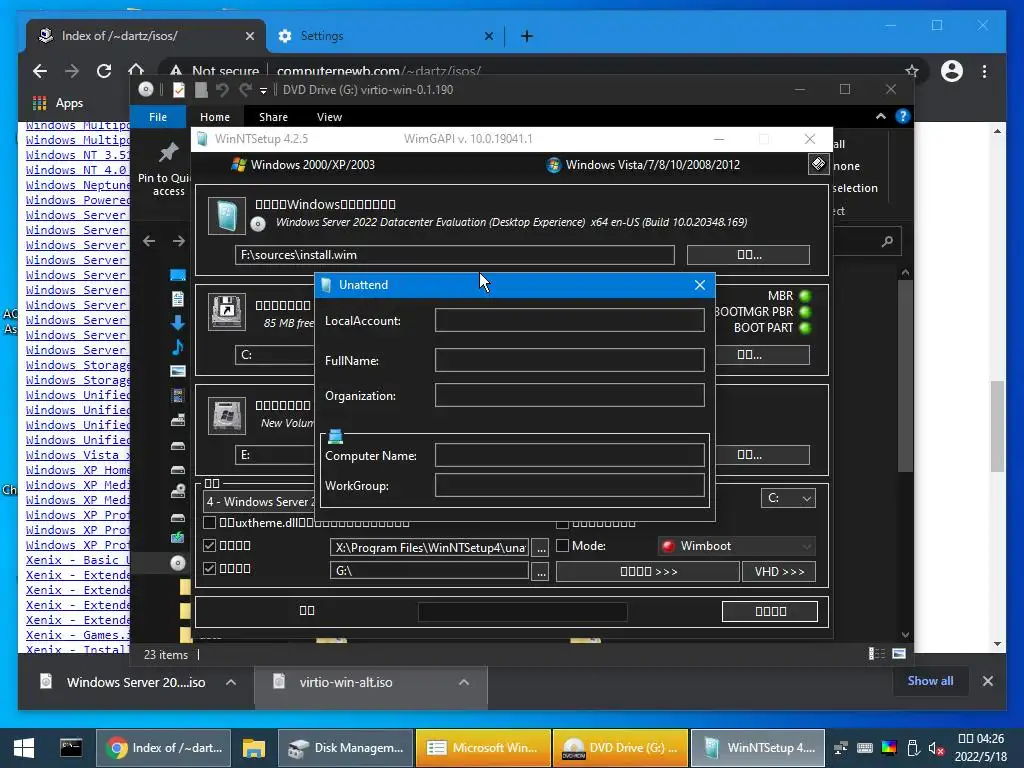
Task: Click the Explorer search magnifier icon
Action: [887, 242]
